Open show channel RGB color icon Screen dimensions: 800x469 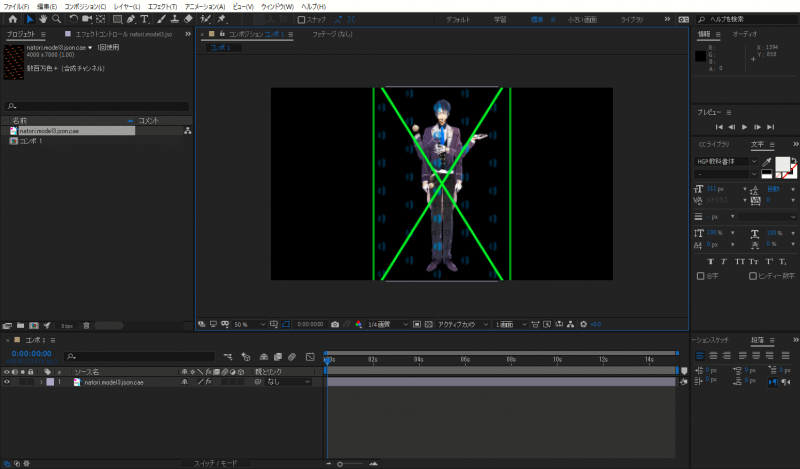click(x=358, y=325)
